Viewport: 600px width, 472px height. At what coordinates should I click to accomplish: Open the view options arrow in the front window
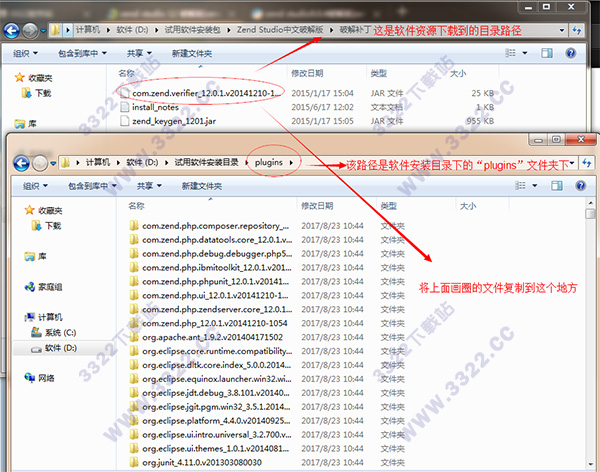coord(535,186)
